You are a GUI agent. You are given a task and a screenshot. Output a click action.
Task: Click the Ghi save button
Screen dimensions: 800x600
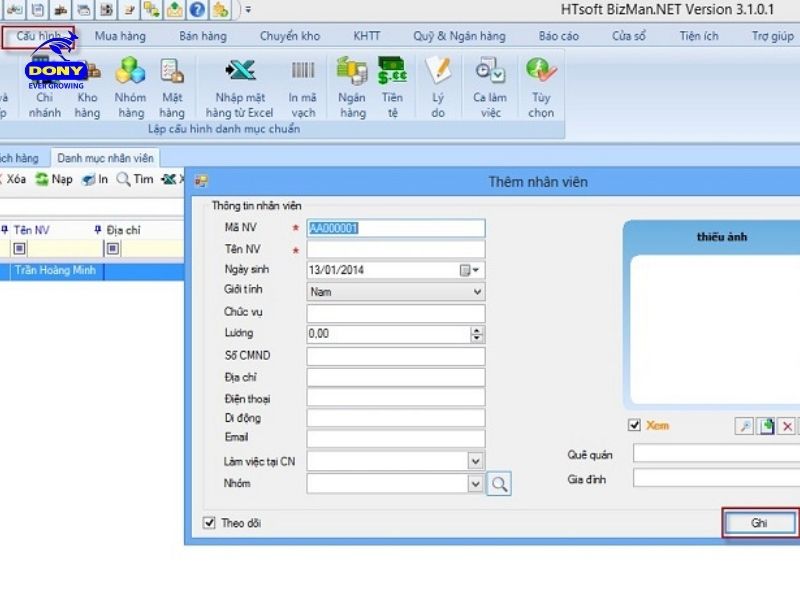(759, 523)
